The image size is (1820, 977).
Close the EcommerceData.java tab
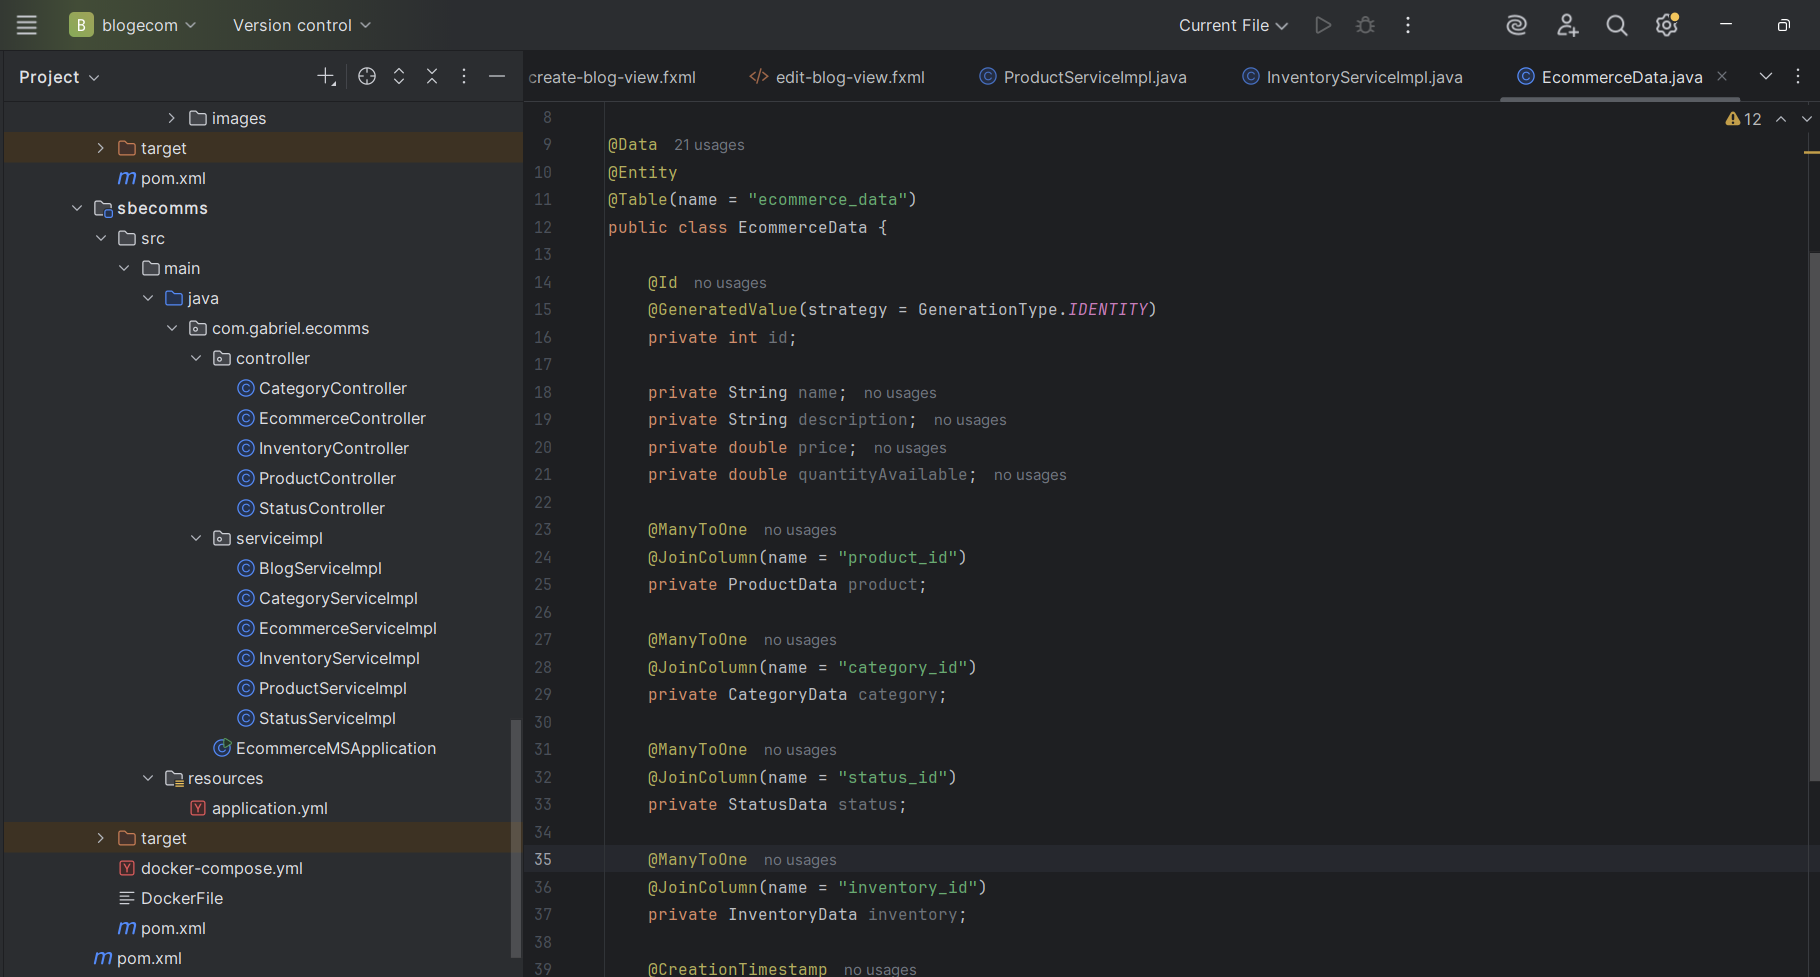tap(1722, 76)
